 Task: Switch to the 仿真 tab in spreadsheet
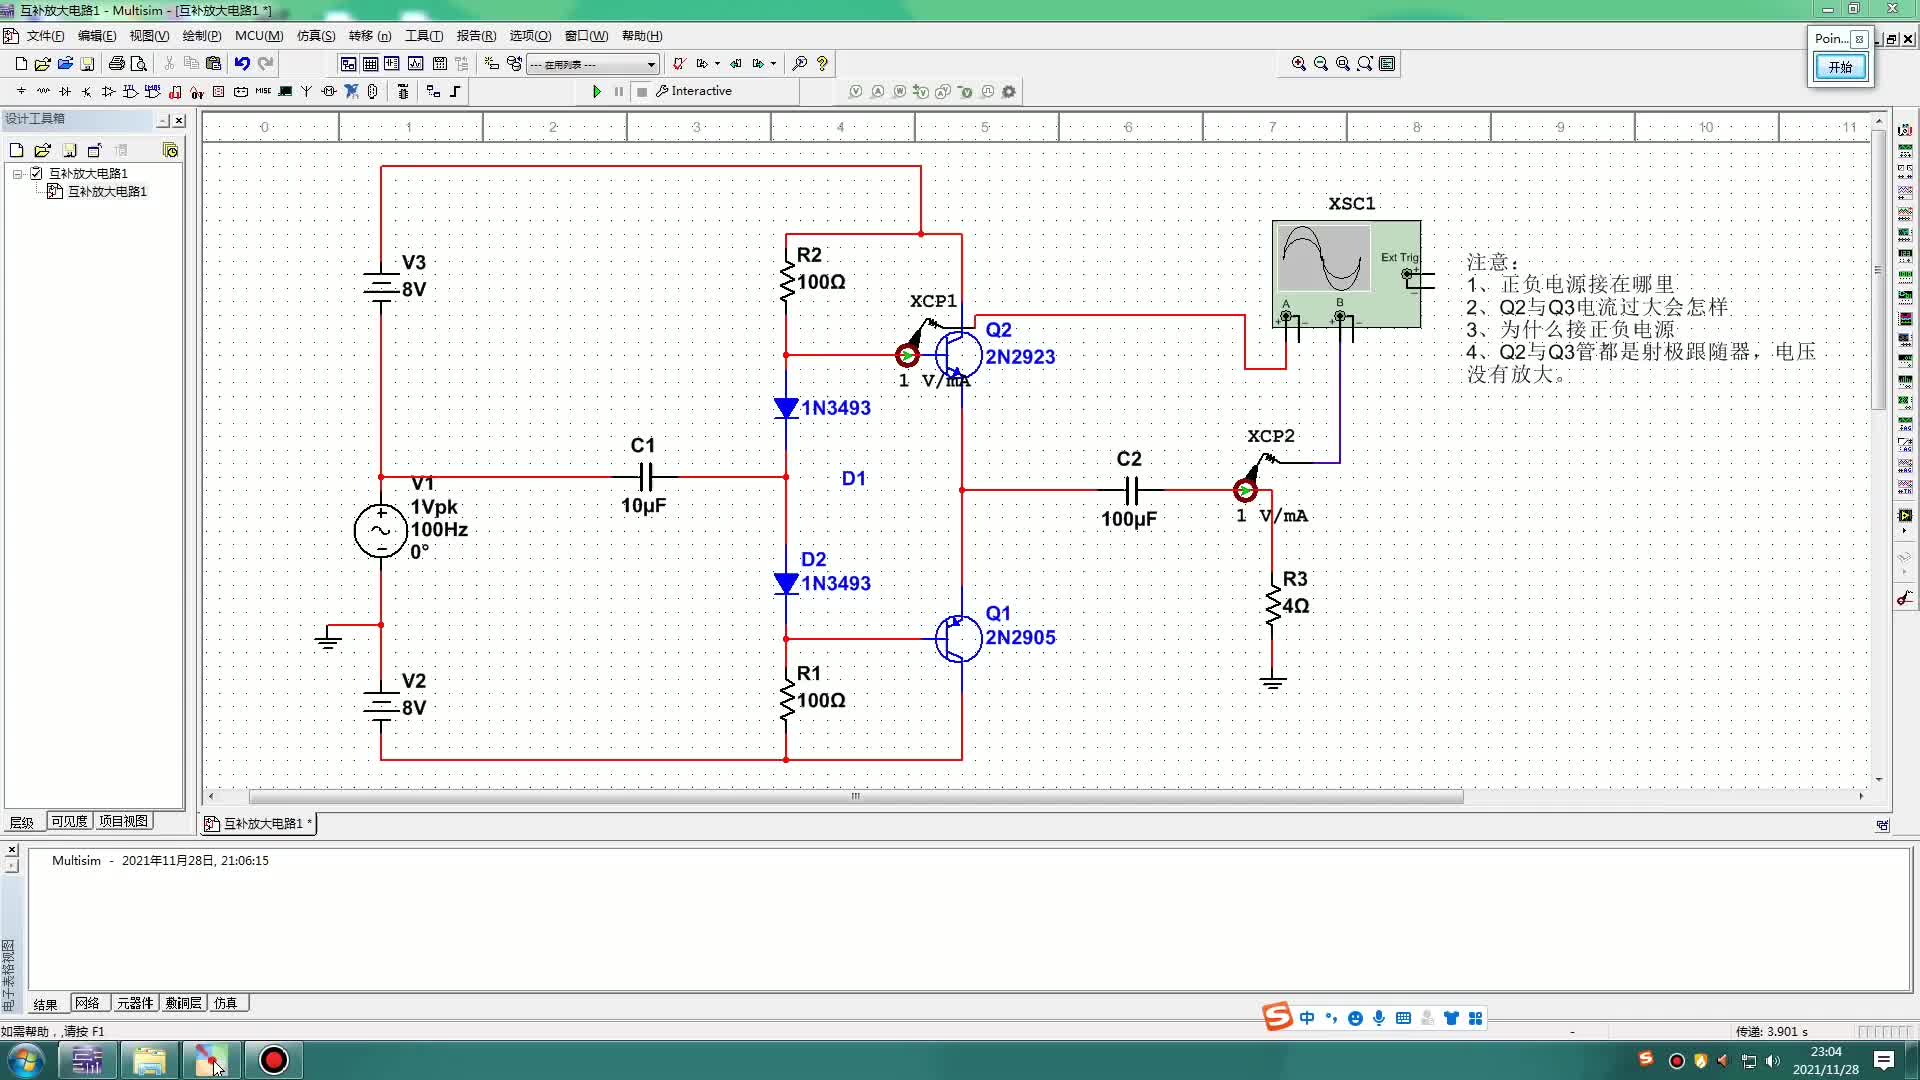point(226,1003)
